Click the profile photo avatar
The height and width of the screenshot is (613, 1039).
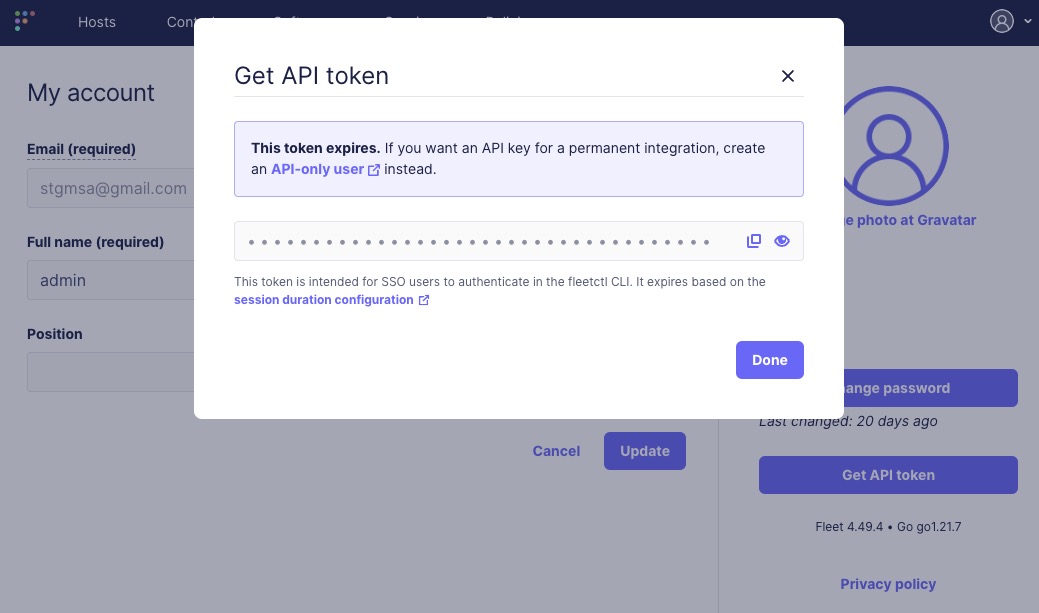coord(890,145)
